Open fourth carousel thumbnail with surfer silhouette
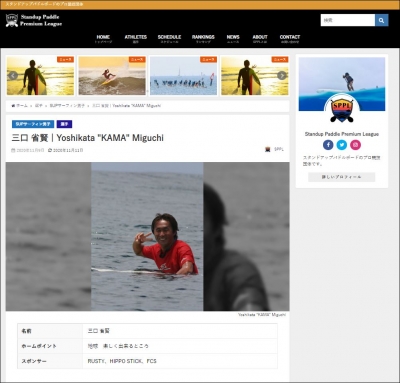400x383 pixels. pos(255,76)
